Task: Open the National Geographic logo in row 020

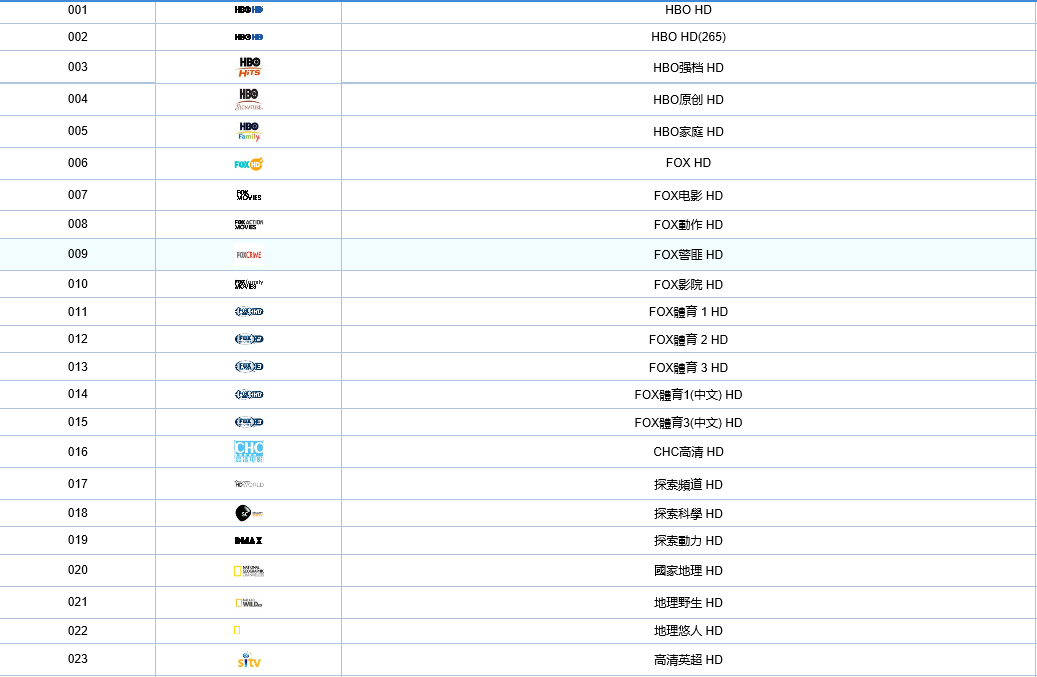Action: (249, 571)
